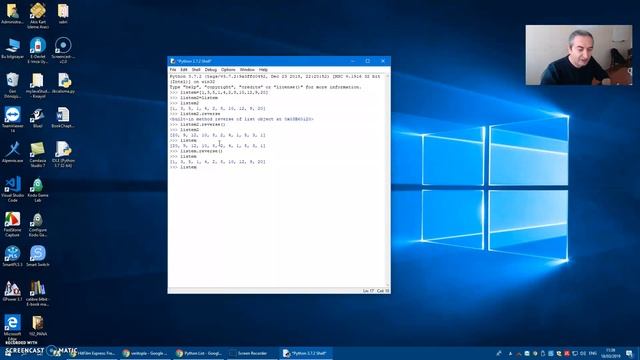Image resolution: width=640 pixels, height=360 pixels.
Task: Open the E-Devlet desktop shortcut
Action: tap(38, 50)
